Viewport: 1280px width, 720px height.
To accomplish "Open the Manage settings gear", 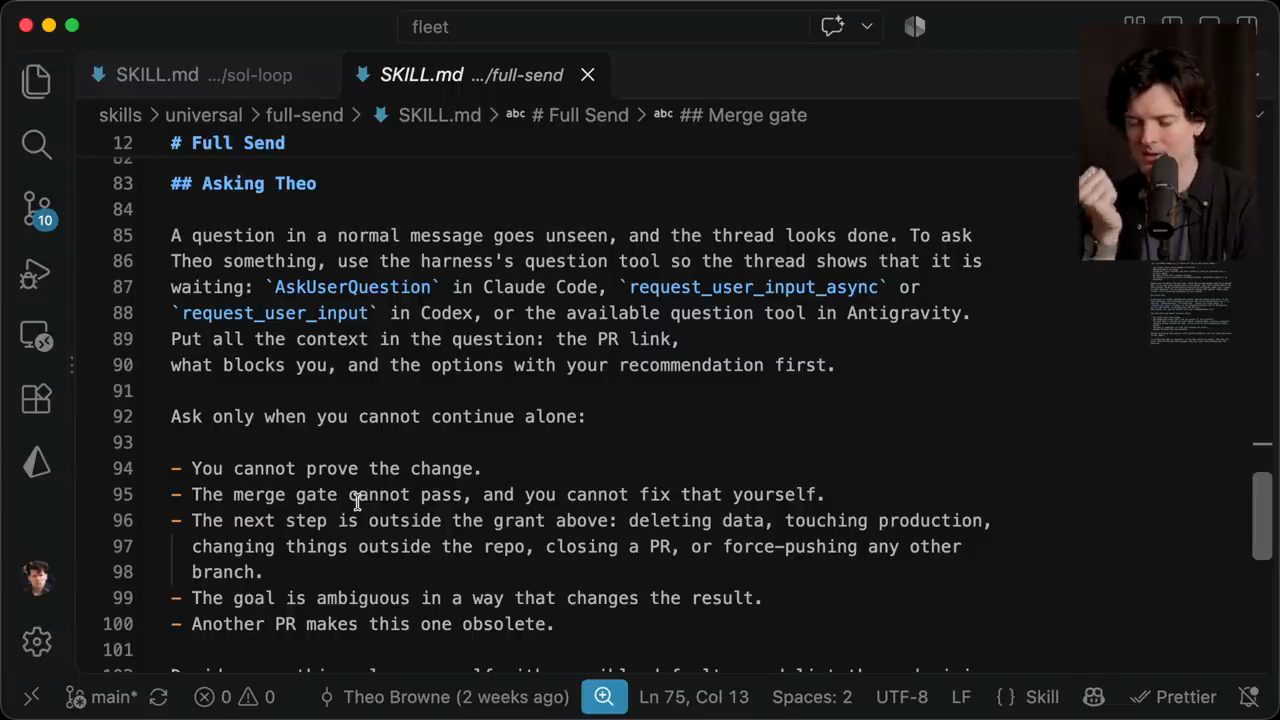I will (36, 641).
